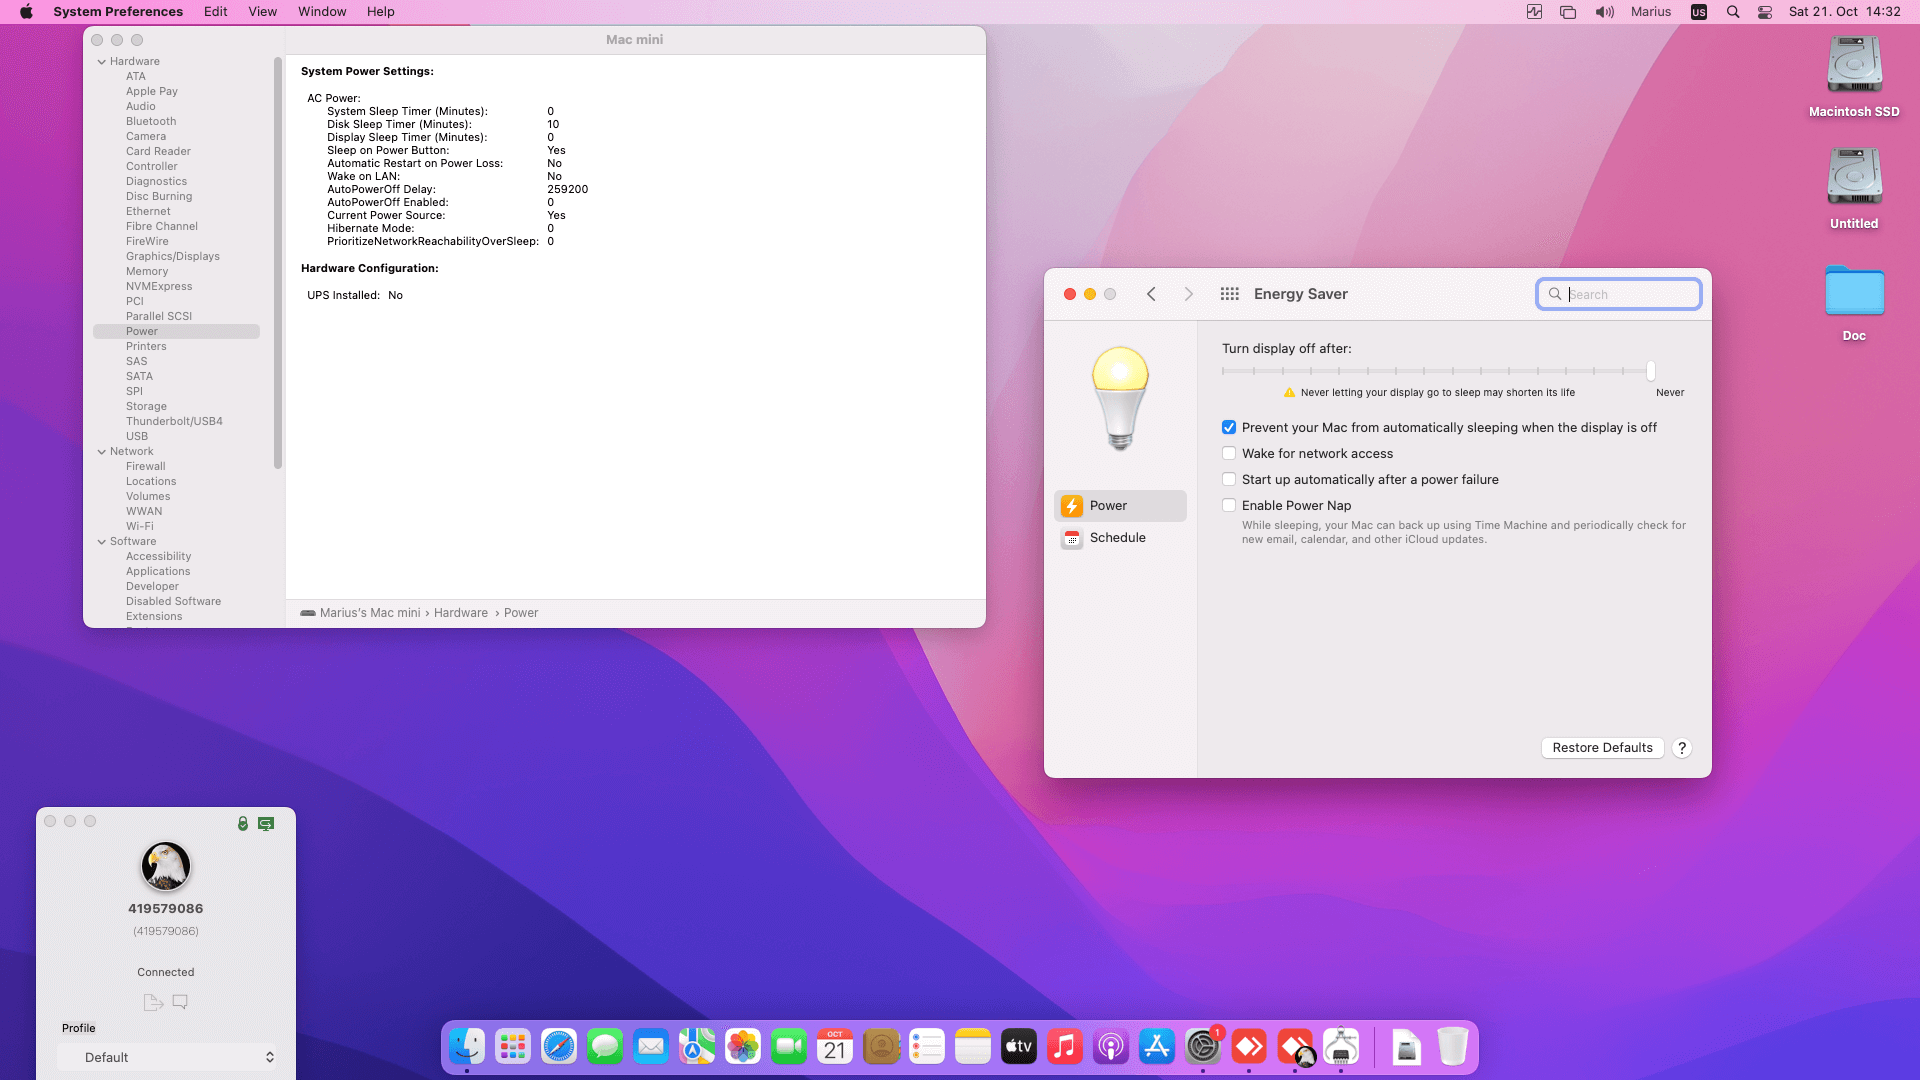Collapse the Network tree section

pos(102,452)
